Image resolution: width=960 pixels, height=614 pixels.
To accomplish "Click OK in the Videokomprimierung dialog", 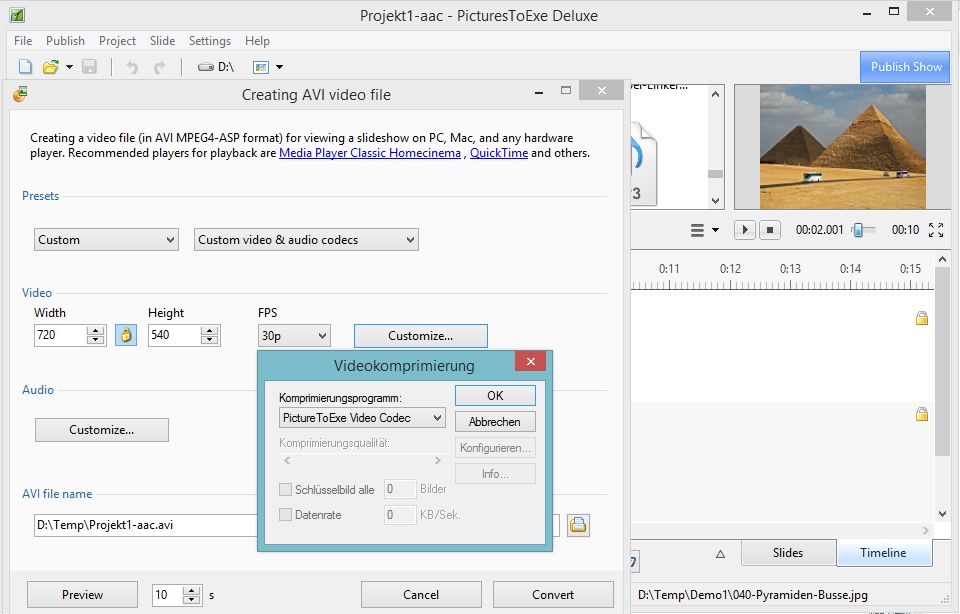I will (495, 395).
